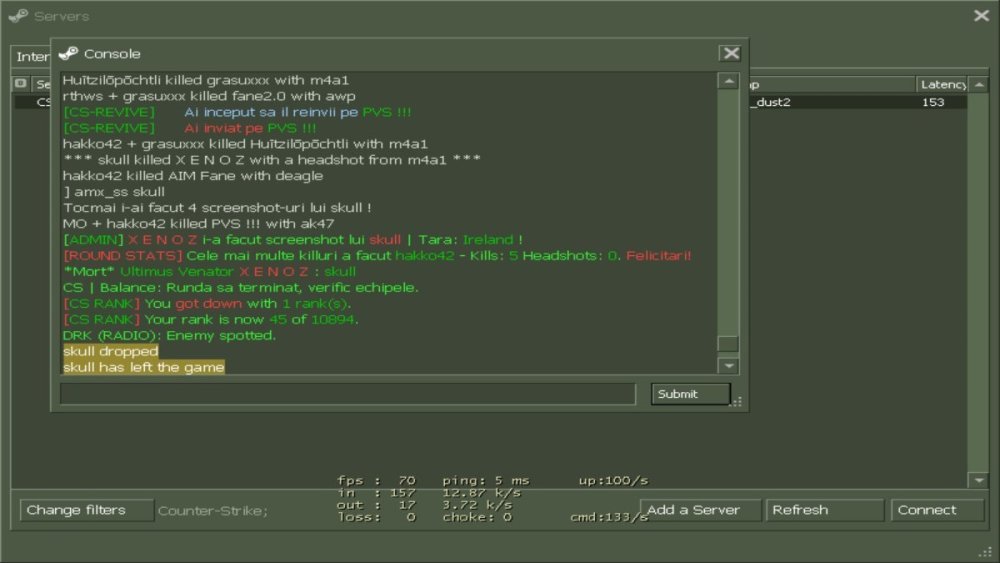Screen dimensions: 1000x563
Task: Click the '[ROUND STATS]' console line
Action: coord(377,256)
